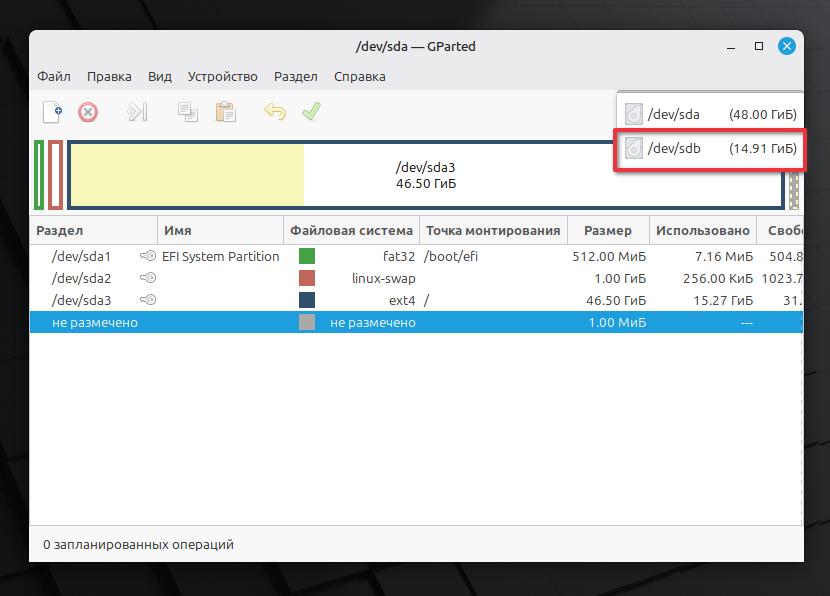Select /dev/sdb (14.91 ГиБ) device from list
The height and width of the screenshot is (596, 830).
point(710,149)
